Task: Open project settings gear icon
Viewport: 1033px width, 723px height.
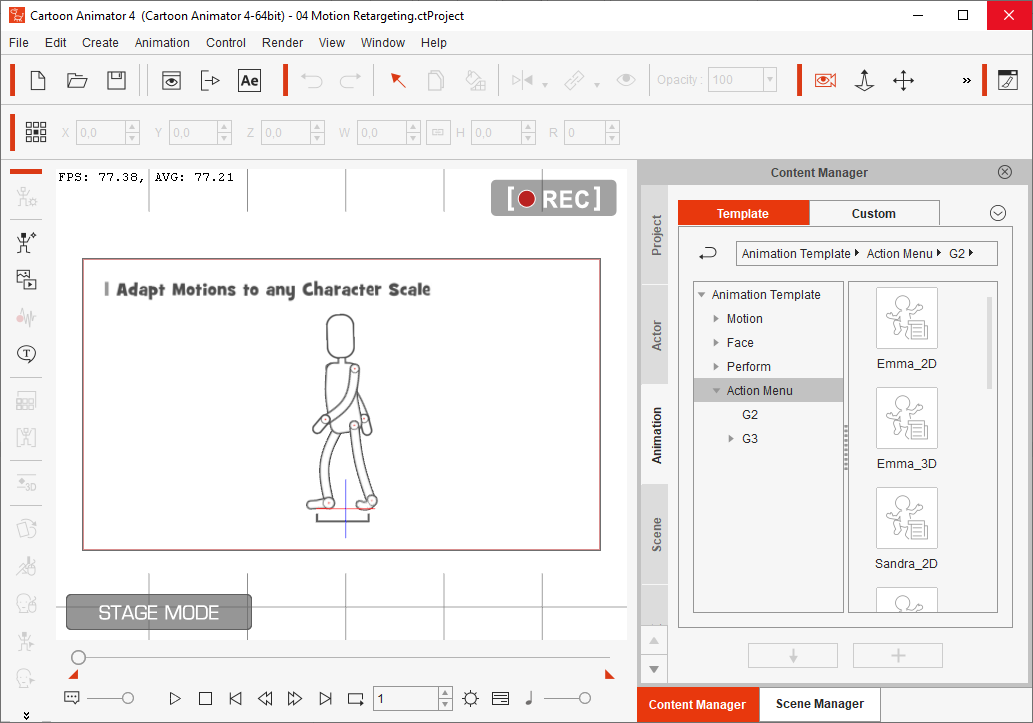Action: [x=470, y=699]
